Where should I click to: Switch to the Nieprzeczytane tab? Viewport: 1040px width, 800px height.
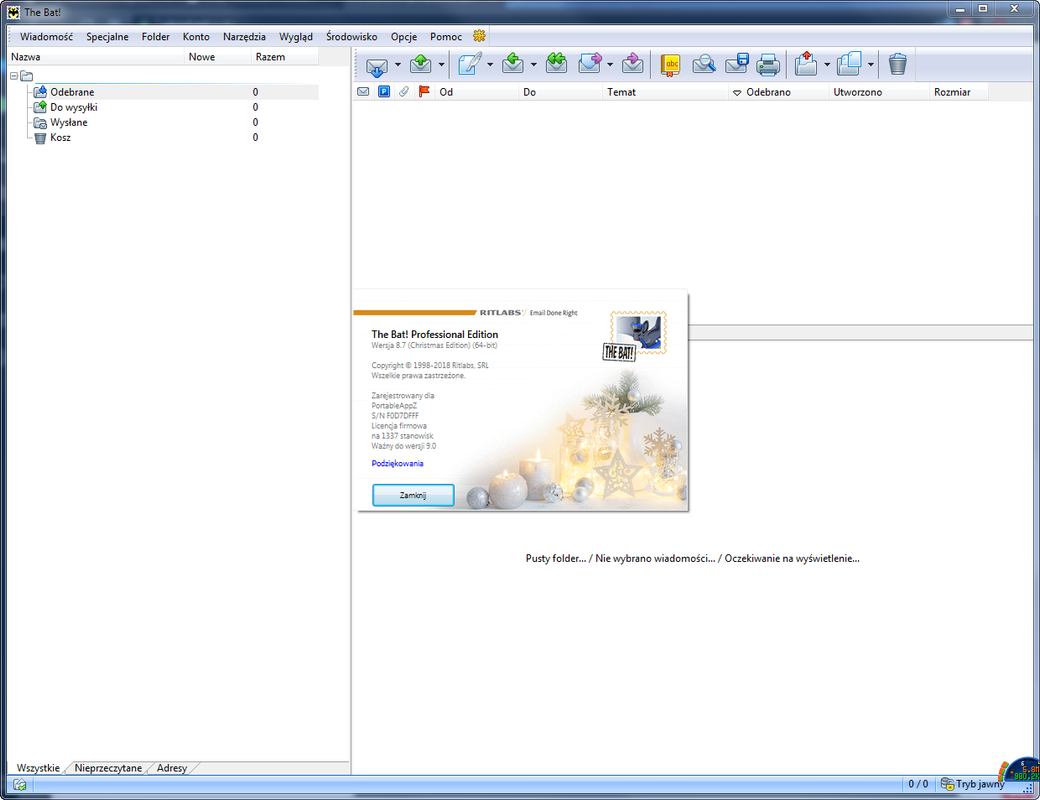click(x=108, y=768)
